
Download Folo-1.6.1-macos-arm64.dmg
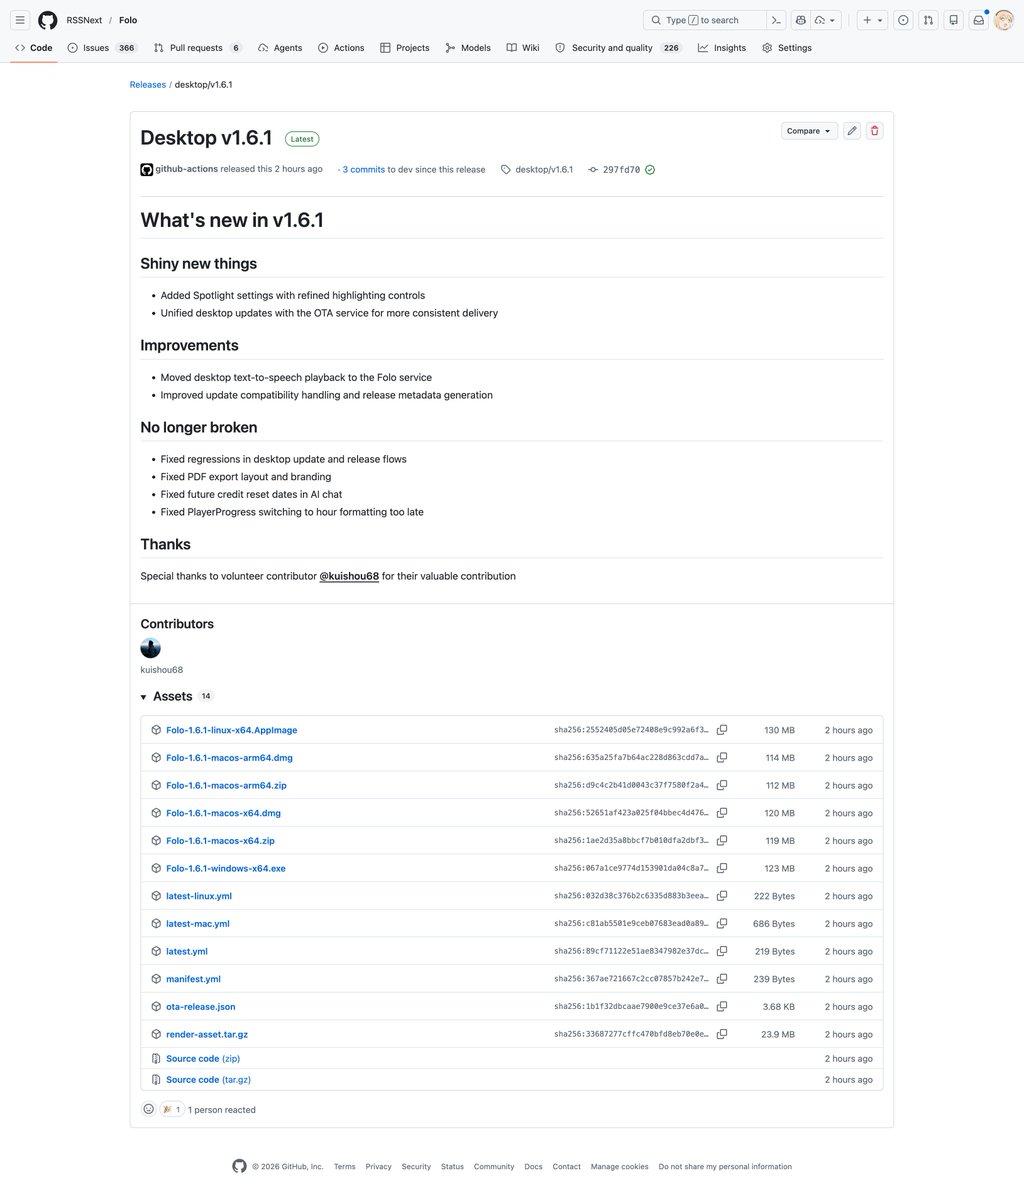click(x=229, y=758)
